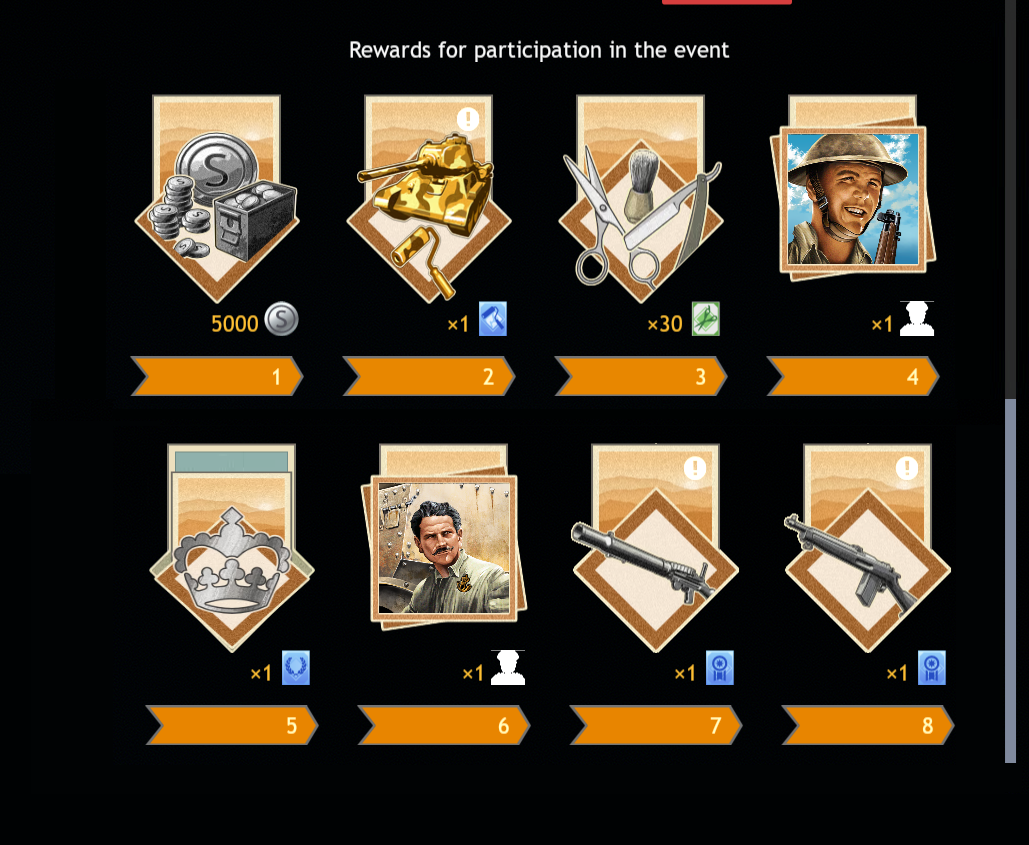Screen dimensions: 1029x845
Task: Click the exclamation mark on golden tank reward
Action: pyautogui.click(x=468, y=119)
